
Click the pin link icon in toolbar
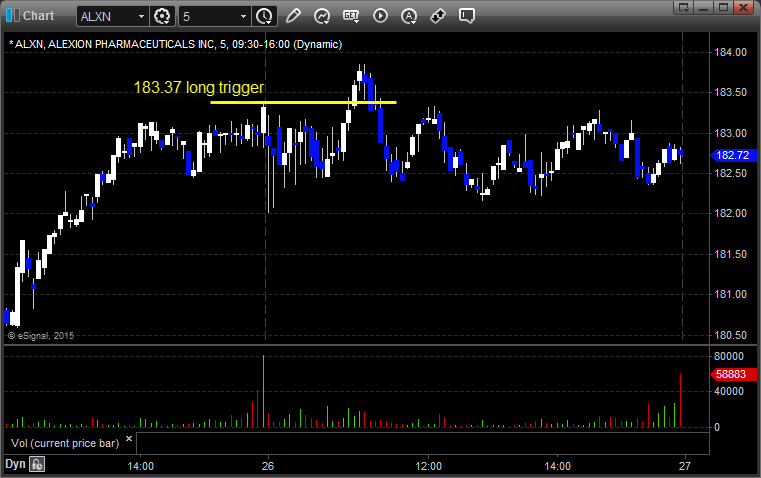click(x=438, y=16)
